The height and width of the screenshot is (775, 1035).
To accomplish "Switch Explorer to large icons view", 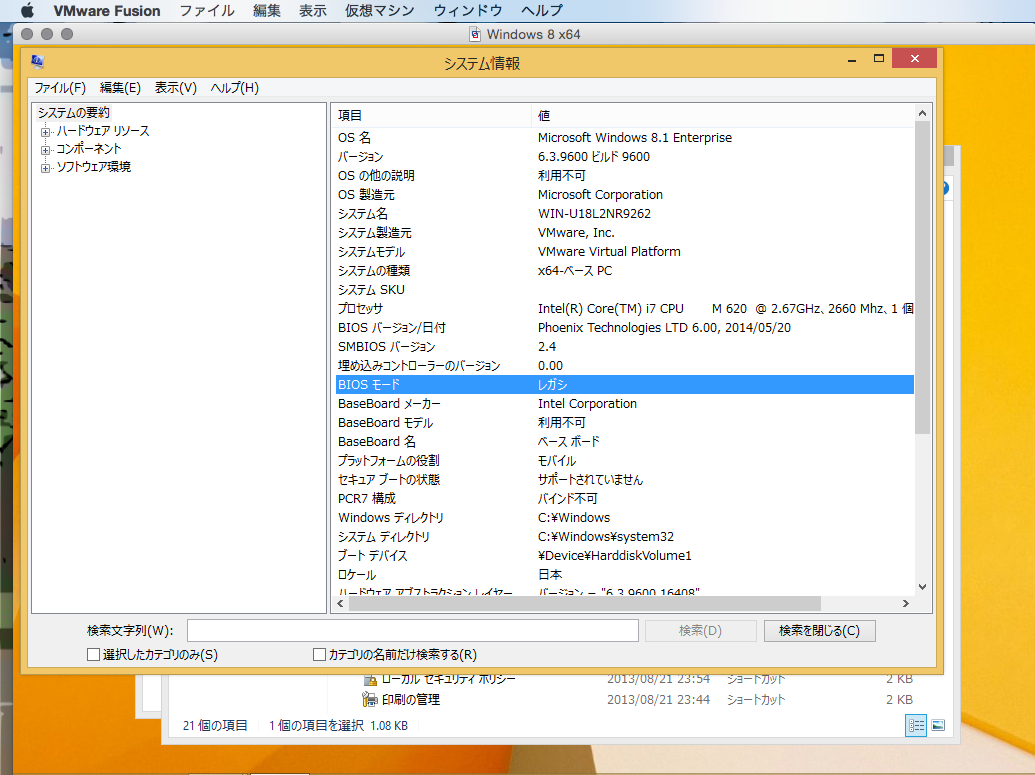I will [938, 725].
